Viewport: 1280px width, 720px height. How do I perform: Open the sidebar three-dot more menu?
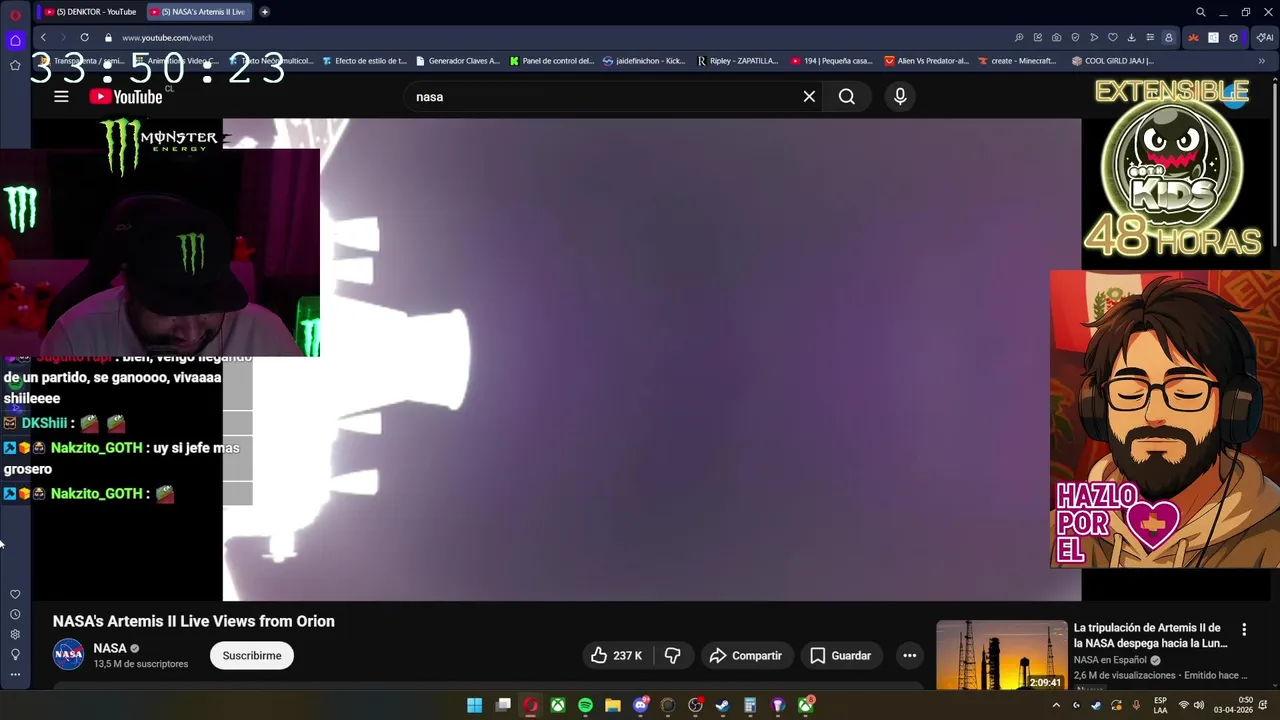coord(15,674)
